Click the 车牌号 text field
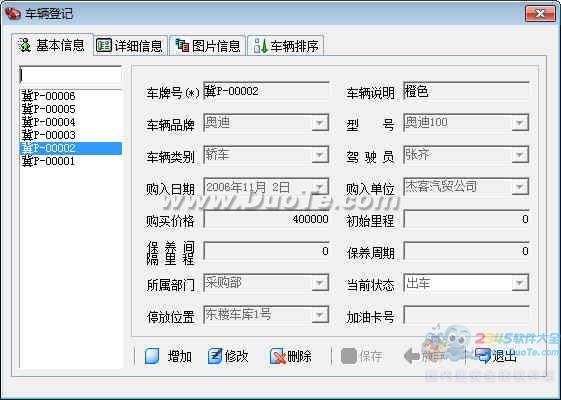Image resolution: width=561 pixels, height=400 pixels. coord(266,91)
